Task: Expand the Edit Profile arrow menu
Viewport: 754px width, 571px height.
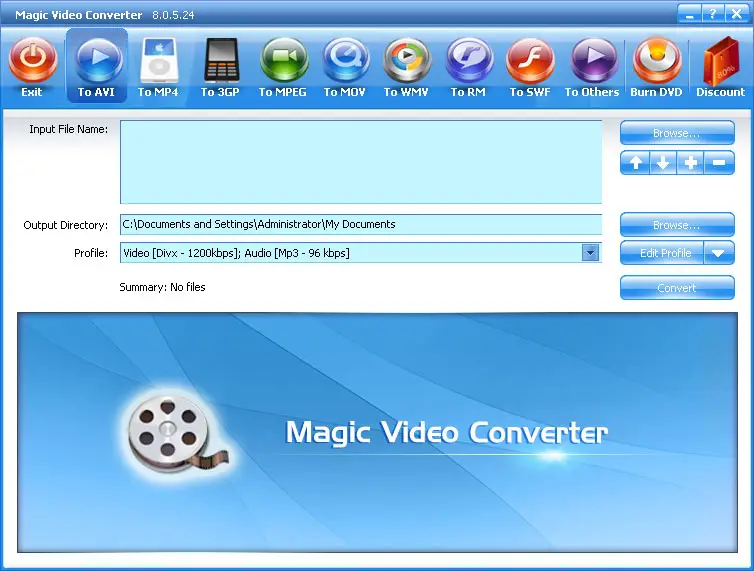Action: click(x=718, y=253)
